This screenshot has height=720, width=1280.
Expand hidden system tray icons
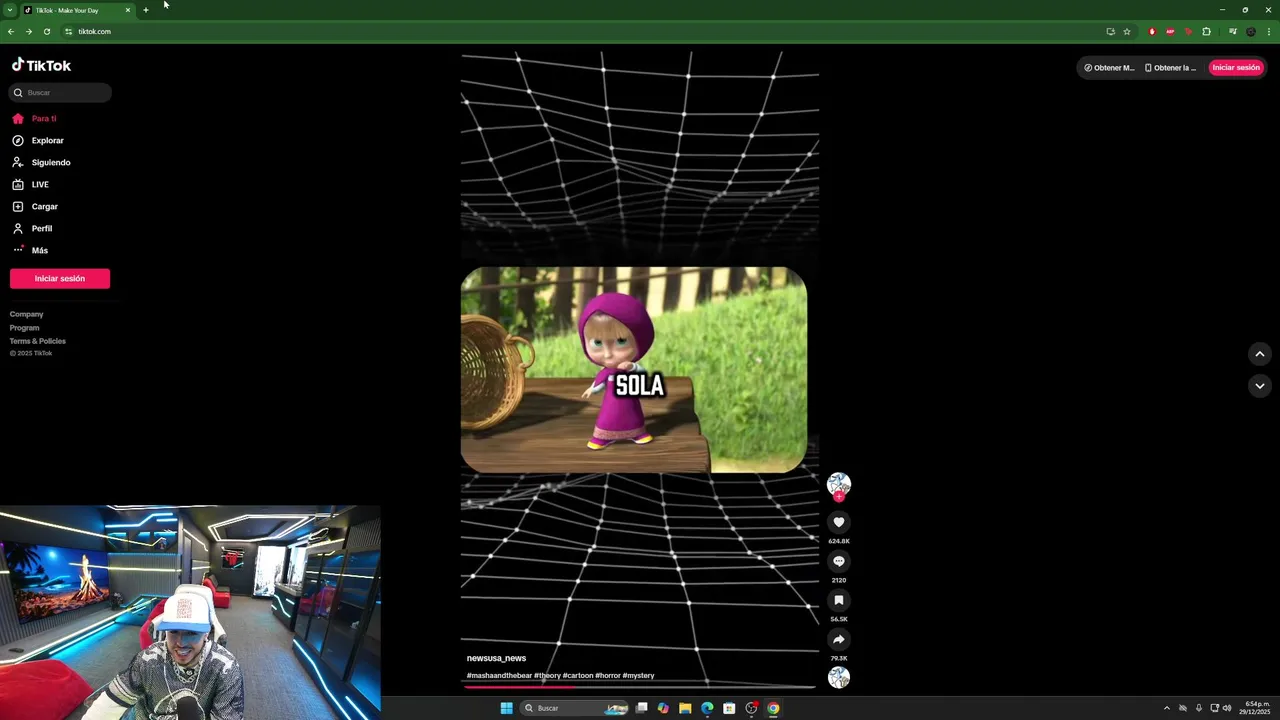click(x=1166, y=708)
